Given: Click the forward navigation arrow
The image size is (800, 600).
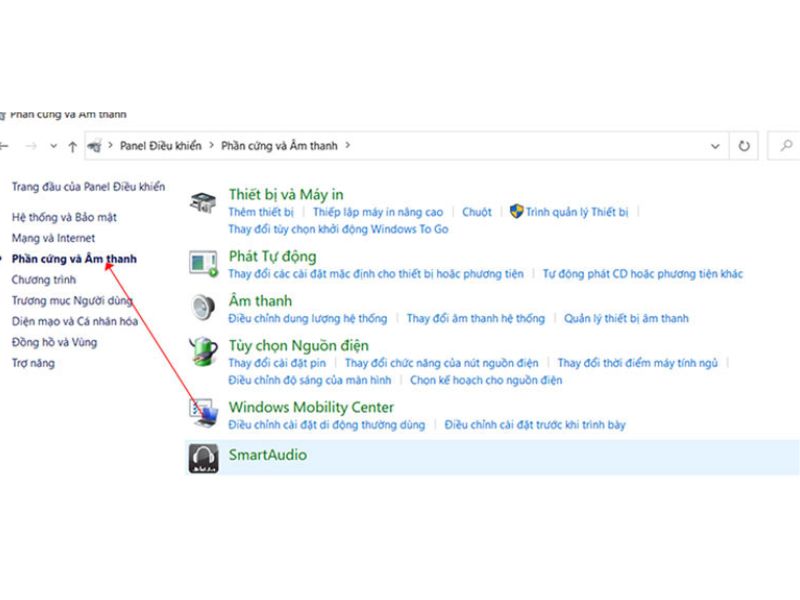Looking at the screenshot, I should click(x=31, y=146).
